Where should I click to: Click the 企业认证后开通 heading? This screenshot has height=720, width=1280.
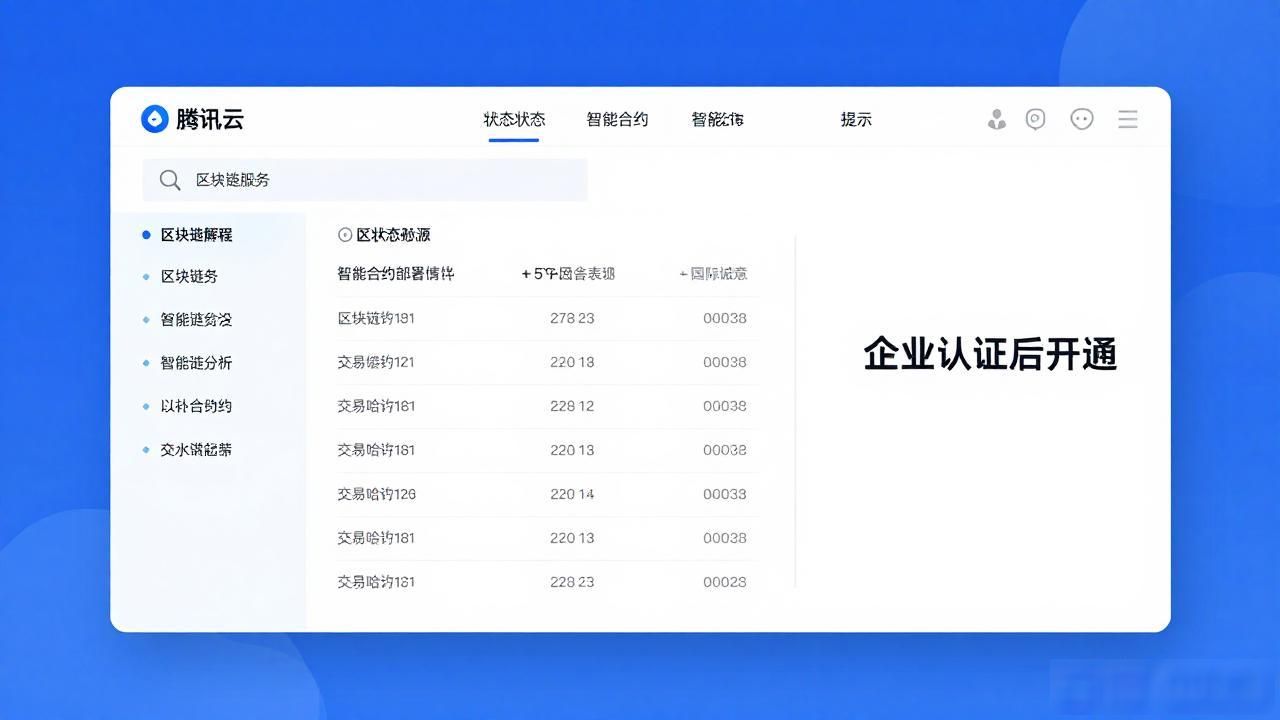click(x=990, y=355)
